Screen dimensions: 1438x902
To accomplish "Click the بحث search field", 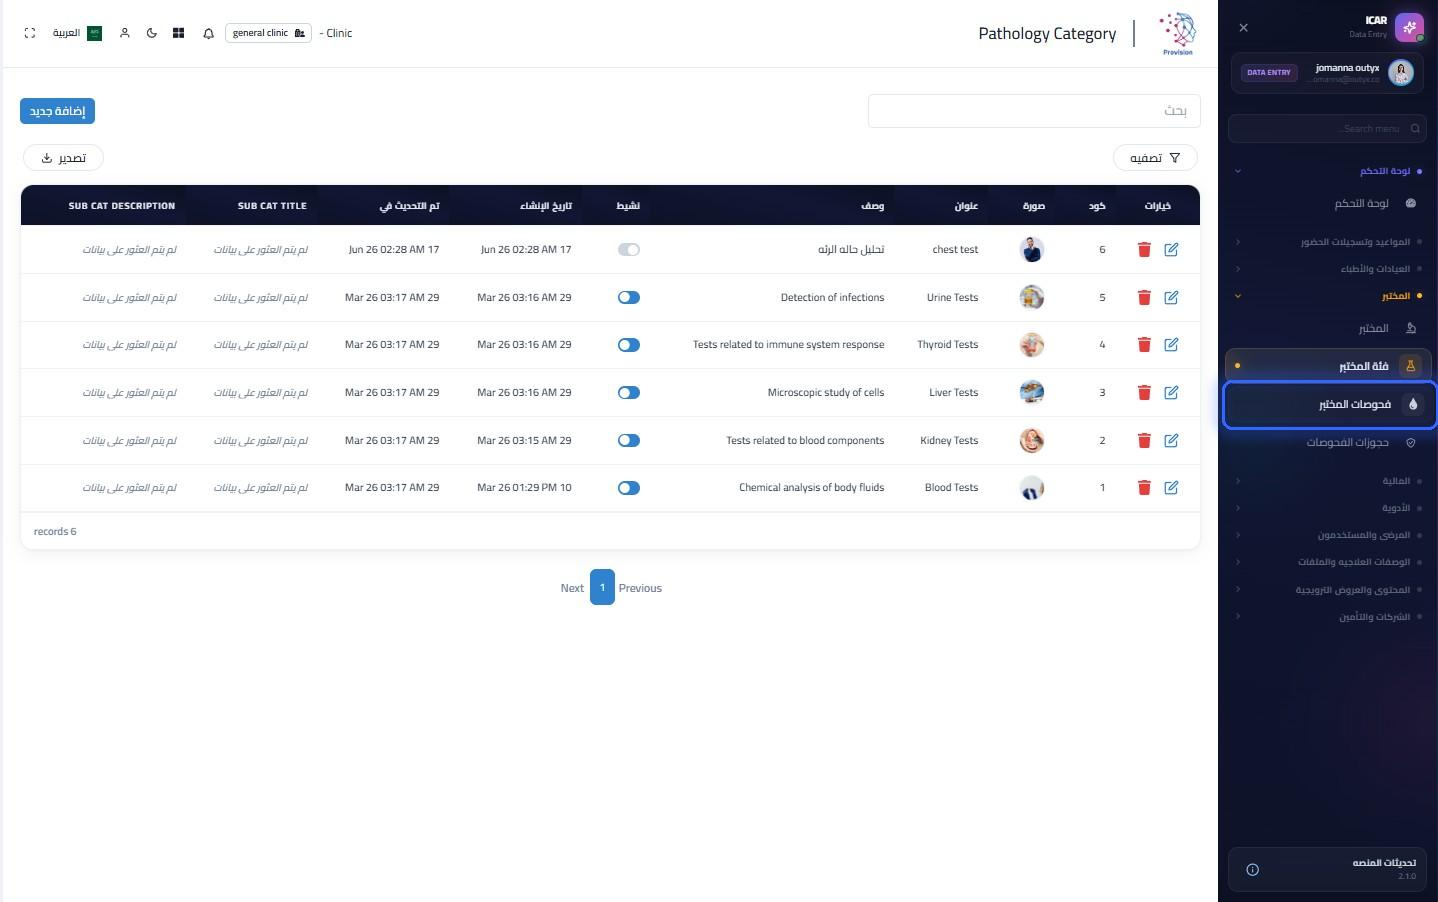I will point(1034,111).
